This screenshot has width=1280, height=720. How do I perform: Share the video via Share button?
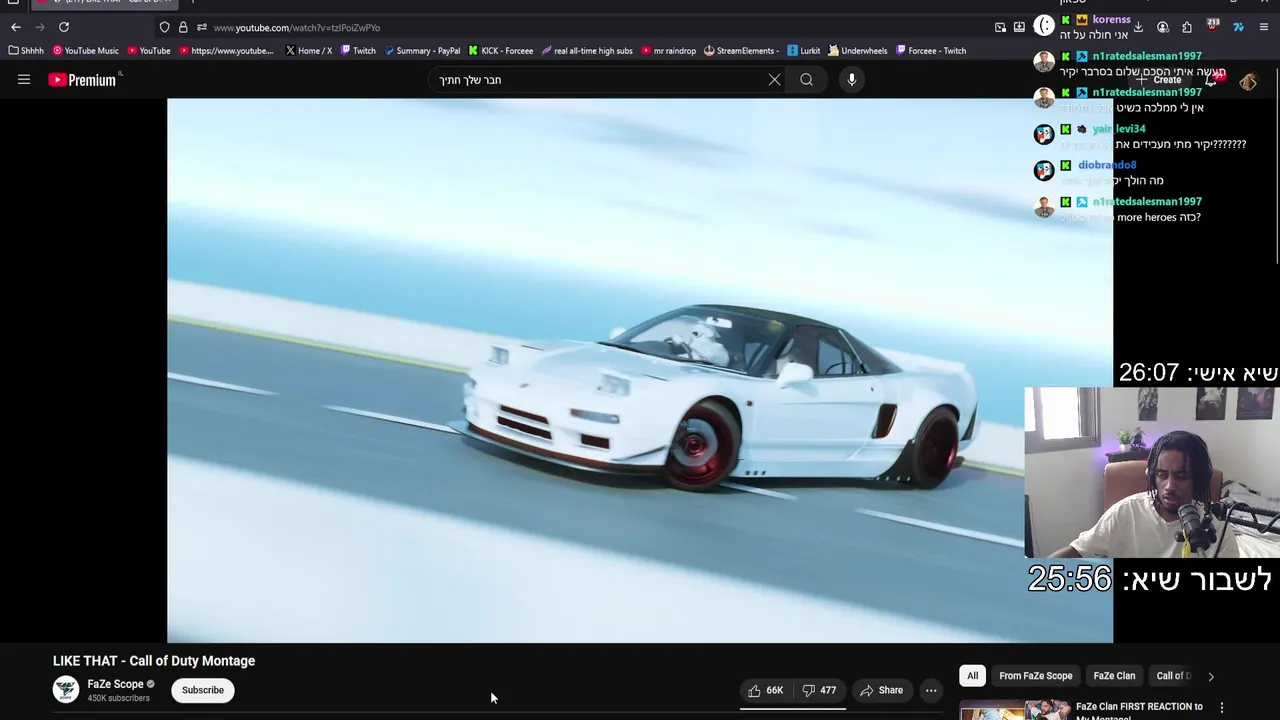881,690
